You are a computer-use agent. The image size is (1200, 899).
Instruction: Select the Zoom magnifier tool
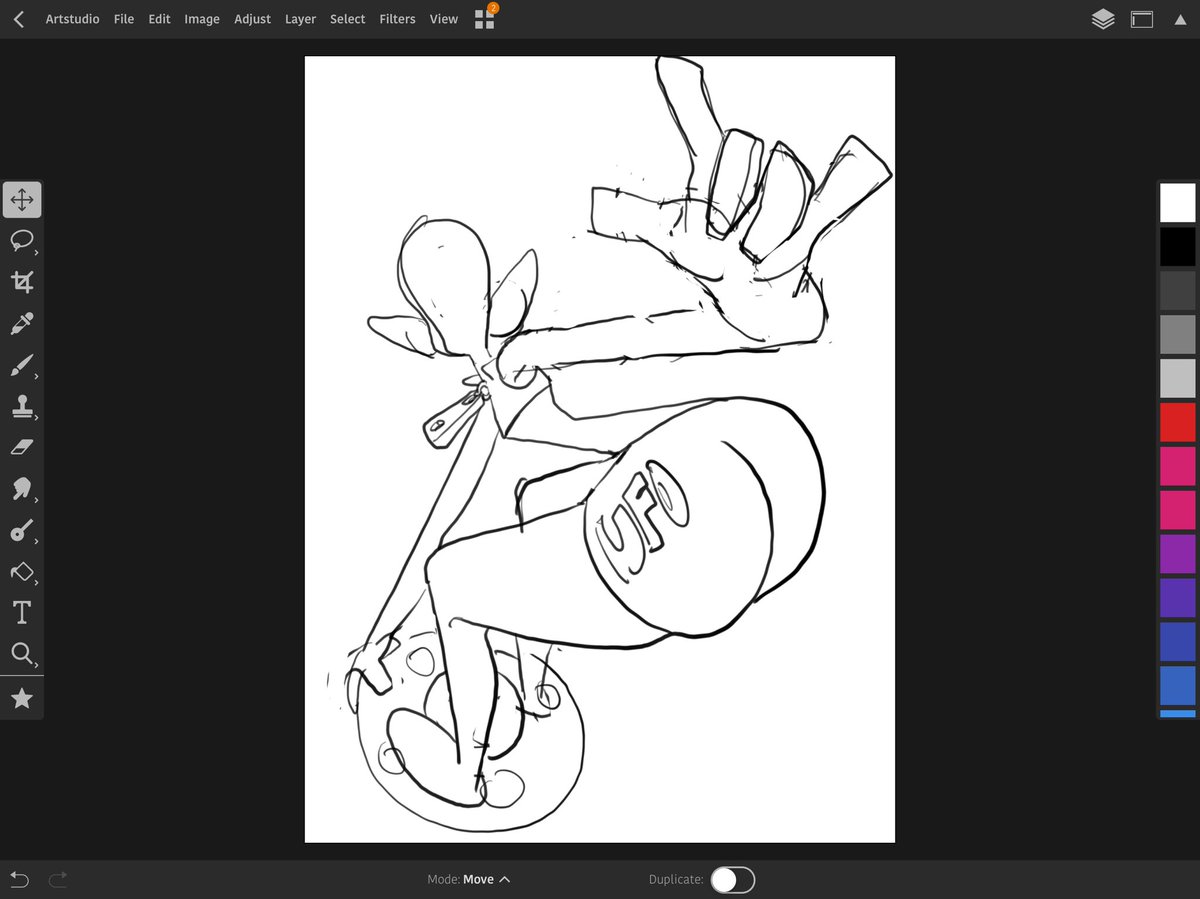click(22, 654)
